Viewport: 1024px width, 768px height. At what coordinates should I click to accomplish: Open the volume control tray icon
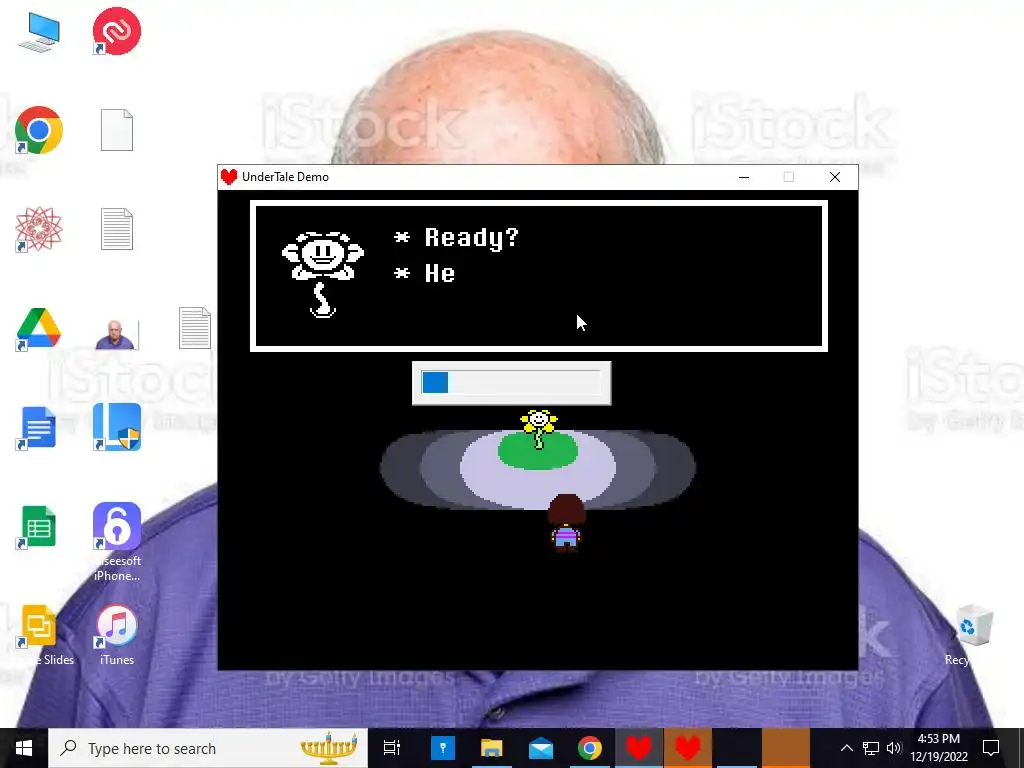pyautogui.click(x=894, y=748)
